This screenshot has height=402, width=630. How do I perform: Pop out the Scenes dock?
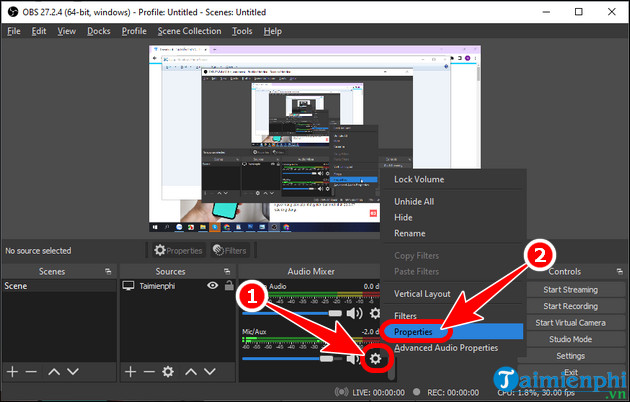pos(108,271)
